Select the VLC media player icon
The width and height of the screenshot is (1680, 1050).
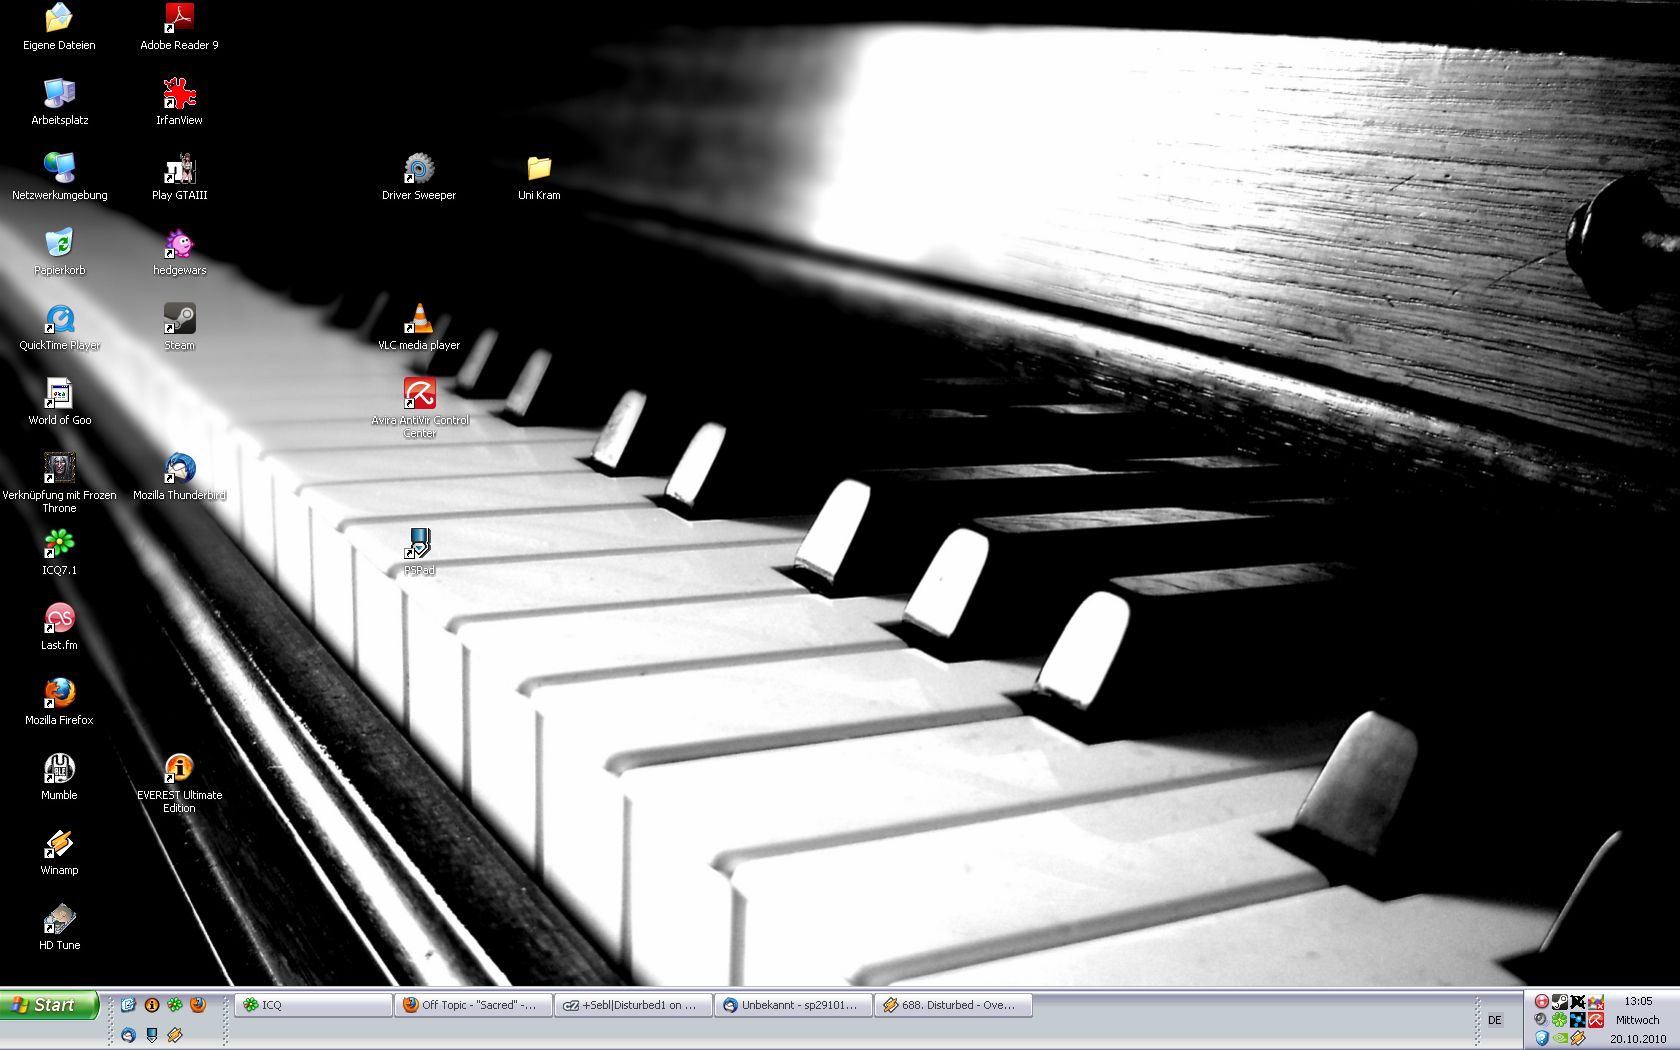pyautogui.click(x=419, y=319)
